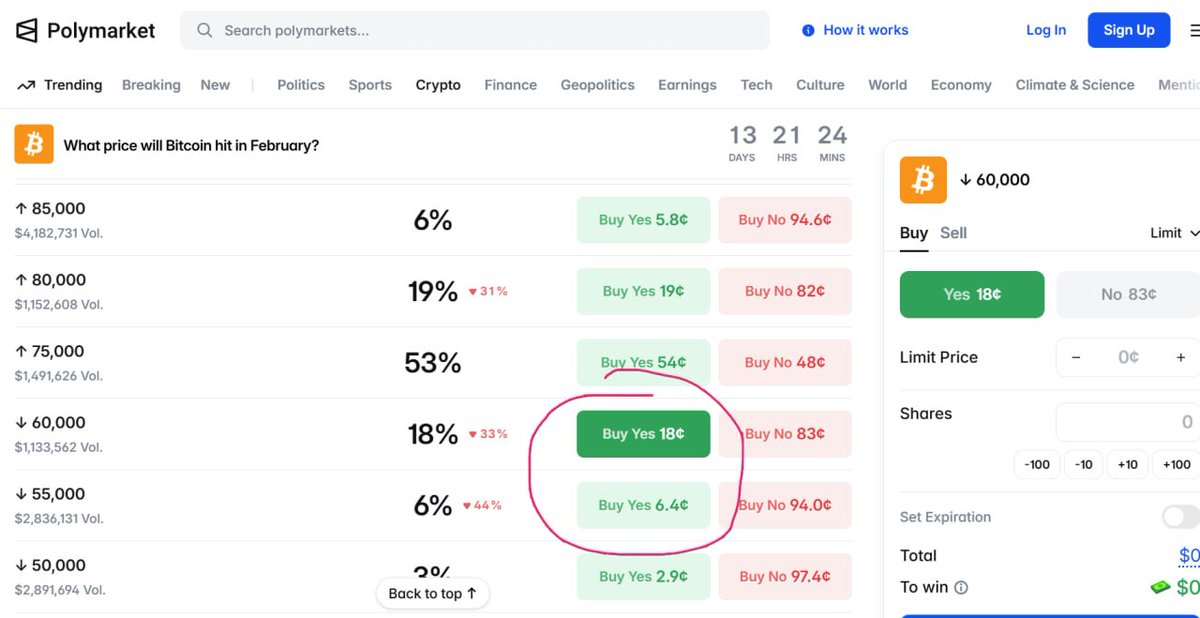
Task: Switch to the Buy tab
Action: coord(914,233)
